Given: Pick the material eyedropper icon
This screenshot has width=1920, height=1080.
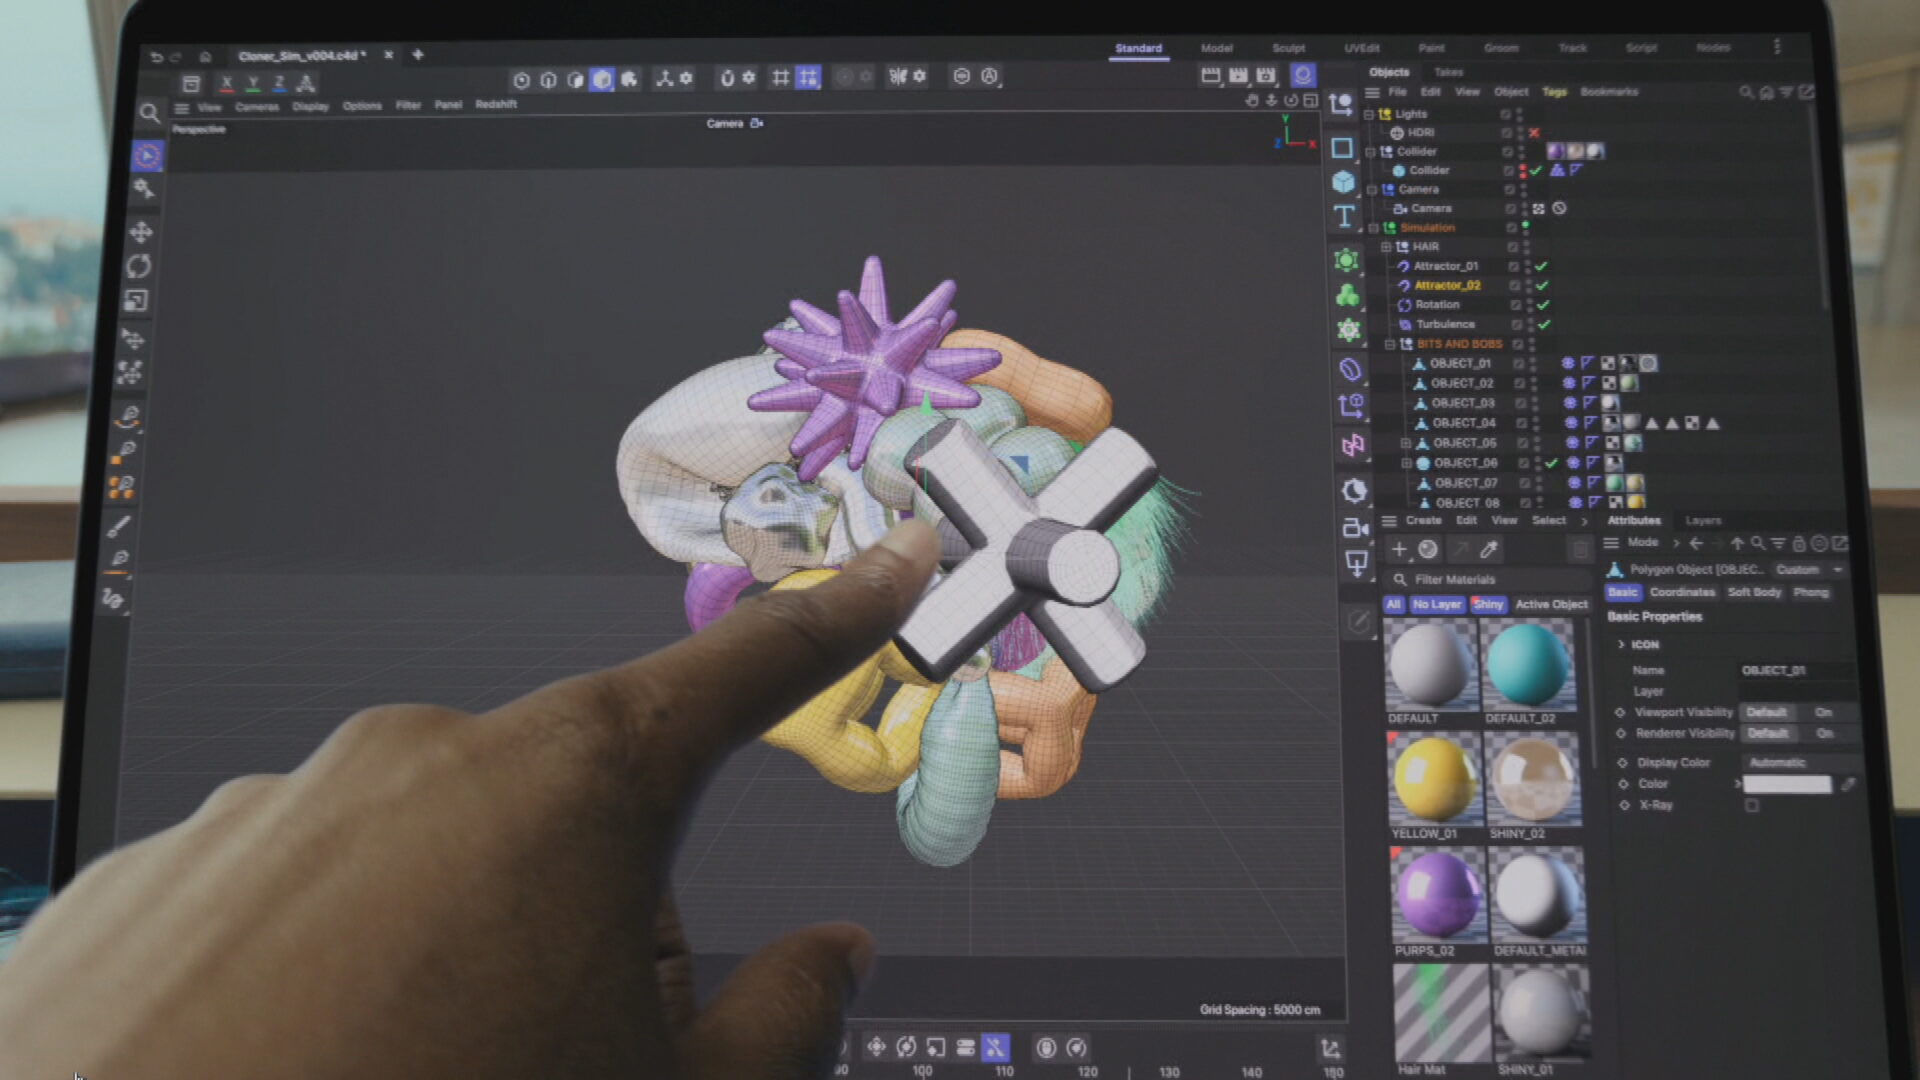Looking at the screenshot, I should point(1488,549).
